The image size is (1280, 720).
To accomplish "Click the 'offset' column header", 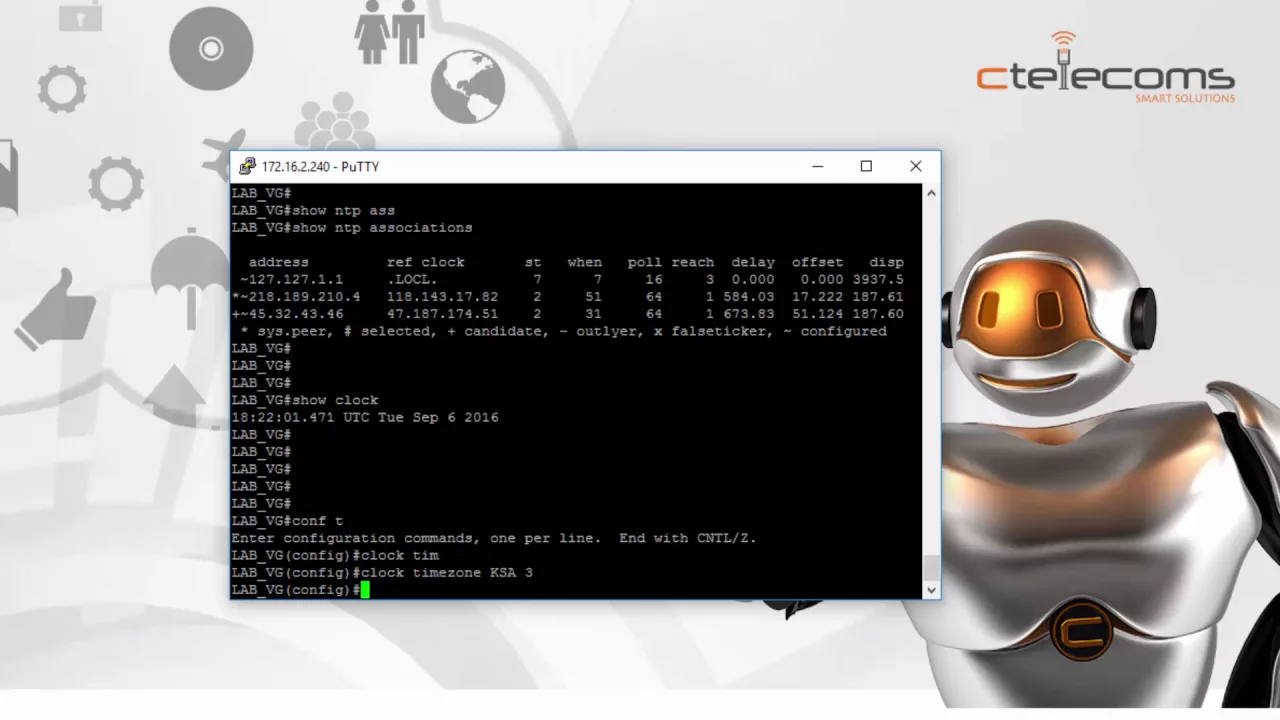I will [x=817, y=262].
